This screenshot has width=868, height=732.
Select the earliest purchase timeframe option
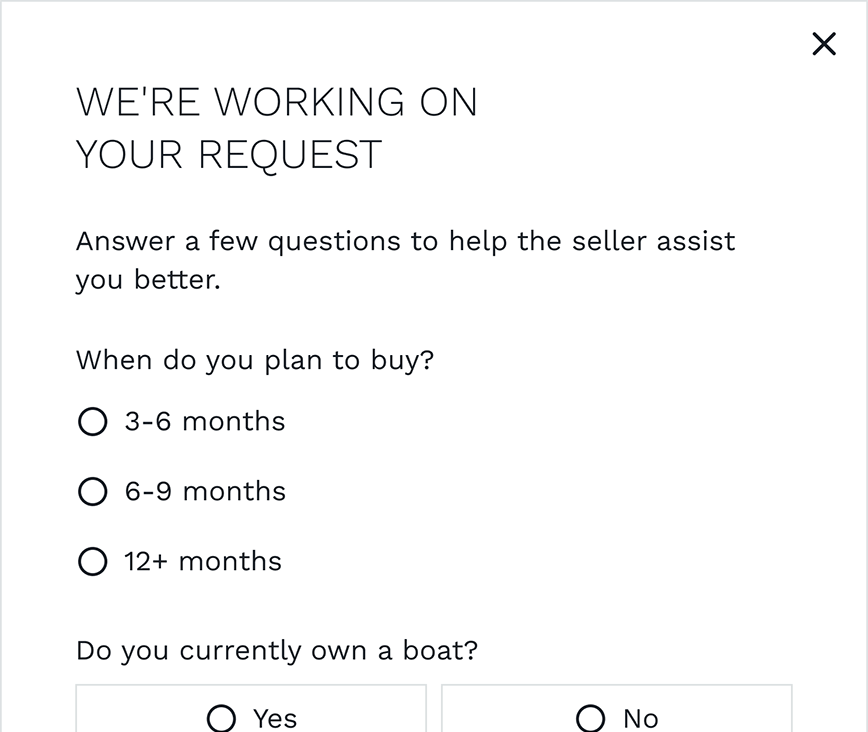(92, 421)
